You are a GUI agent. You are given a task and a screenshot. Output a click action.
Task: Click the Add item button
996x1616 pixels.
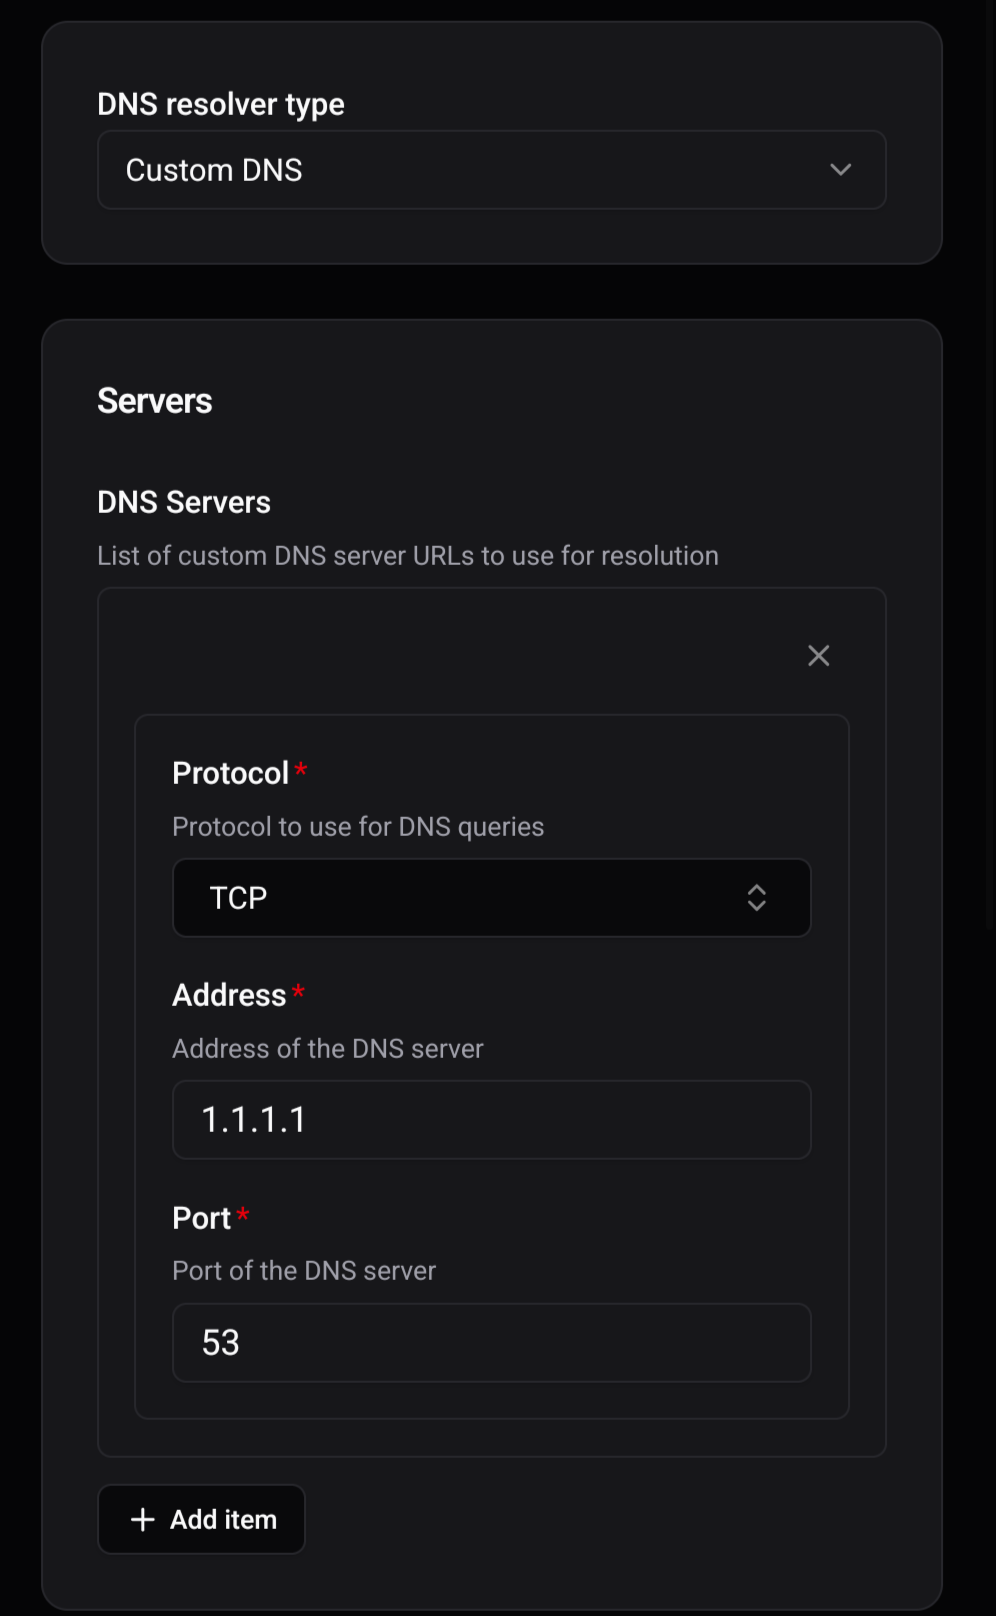pos(201,1520)
